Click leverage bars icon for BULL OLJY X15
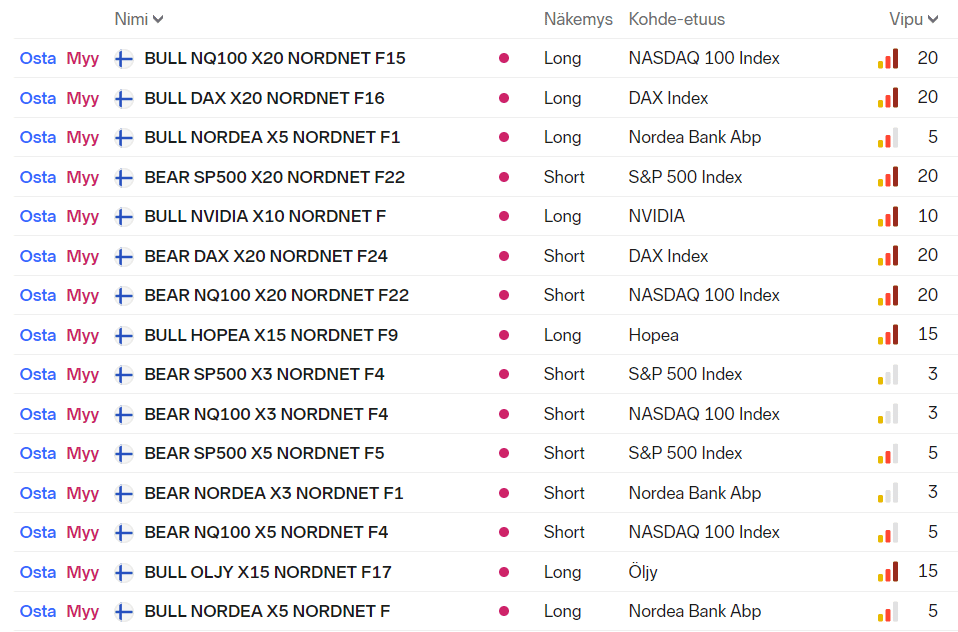The width and height of the screenshot is (958, 632). coord(888,573)
